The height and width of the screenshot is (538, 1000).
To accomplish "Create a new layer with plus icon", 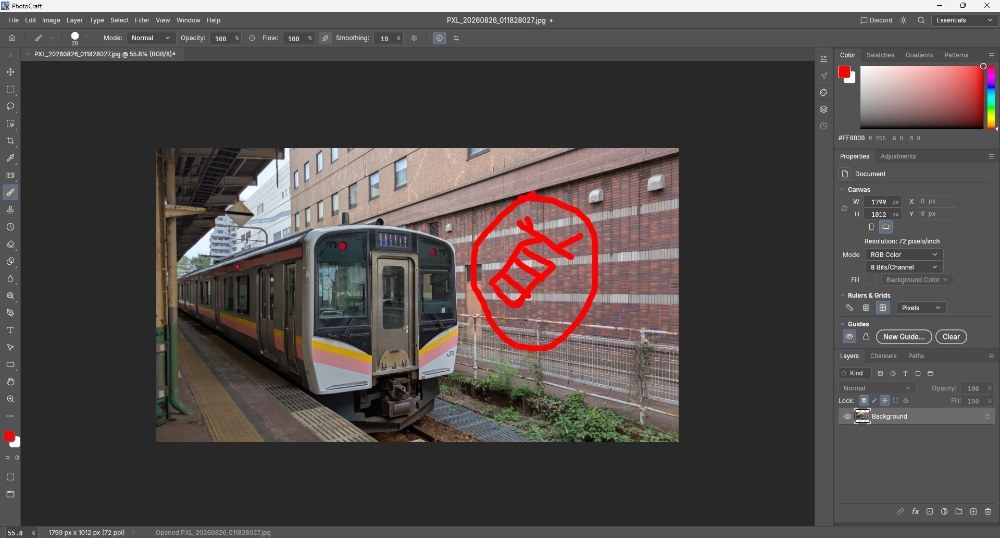I will [973, 511].
